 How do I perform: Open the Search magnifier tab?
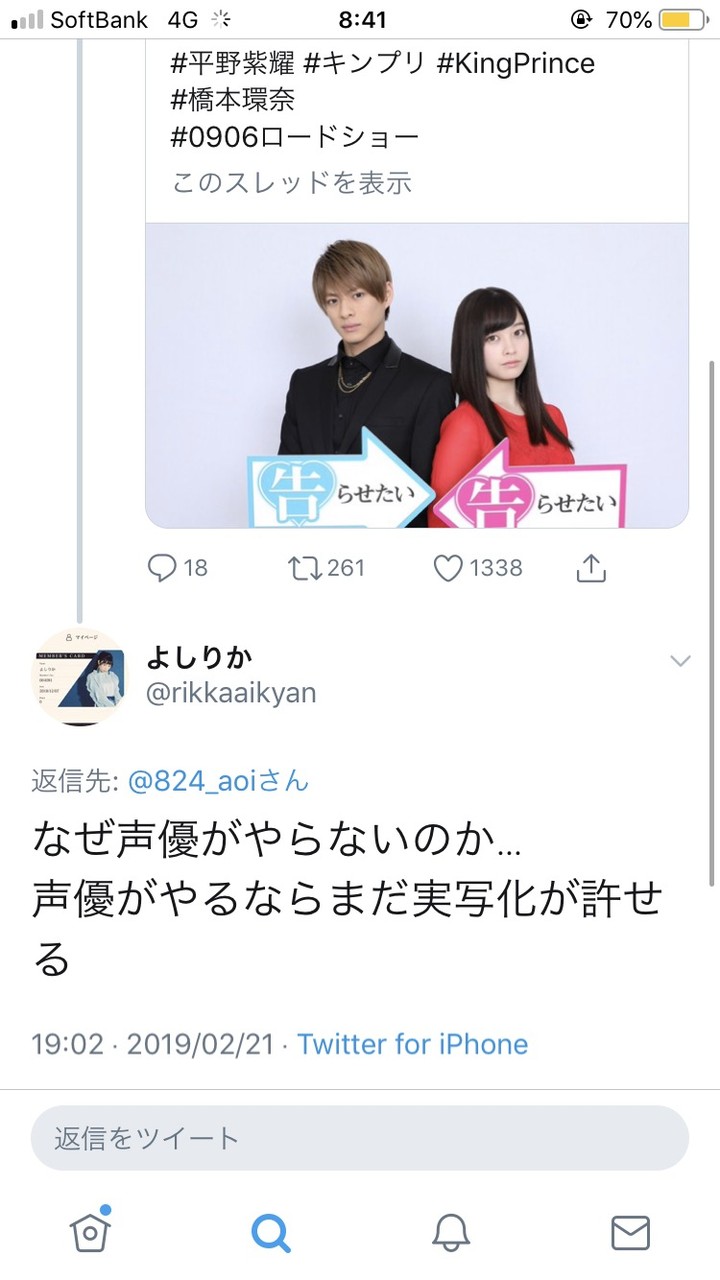(x=270, y=1232)
